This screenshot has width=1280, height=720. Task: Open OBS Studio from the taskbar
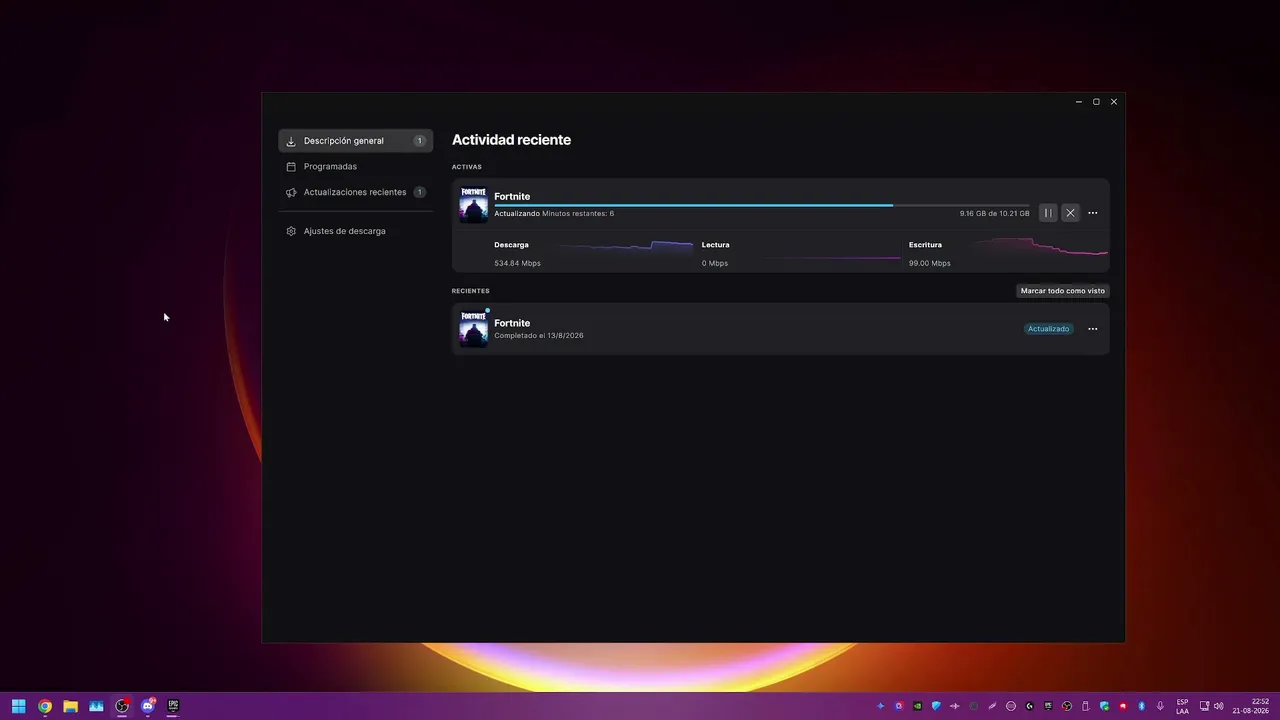[x=122, y=706]
